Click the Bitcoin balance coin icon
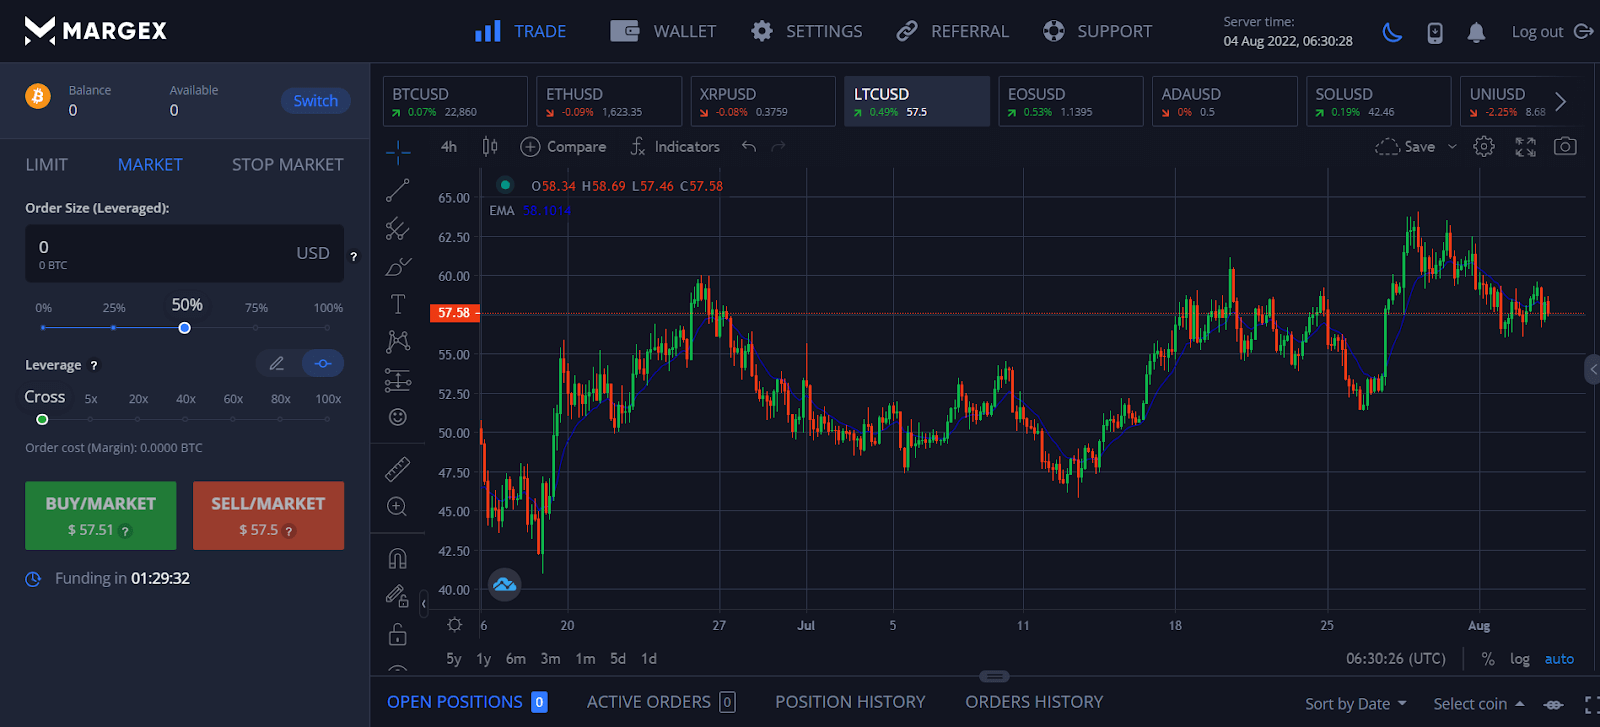The image size is (1600, 727). click(38, 96)
